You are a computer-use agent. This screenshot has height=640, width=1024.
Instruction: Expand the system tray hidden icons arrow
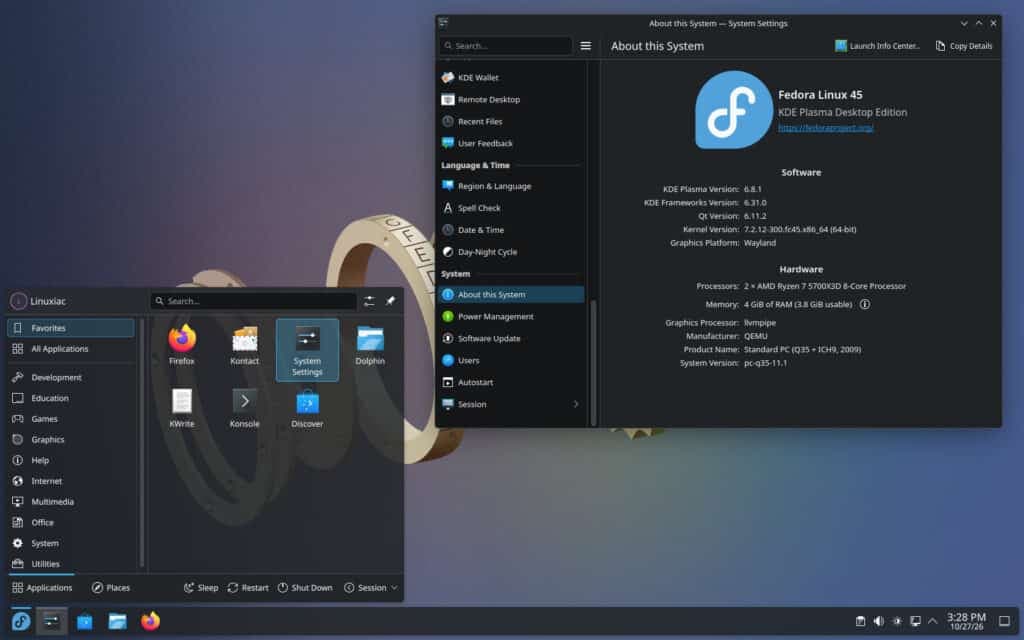click(x=933, y=621)
